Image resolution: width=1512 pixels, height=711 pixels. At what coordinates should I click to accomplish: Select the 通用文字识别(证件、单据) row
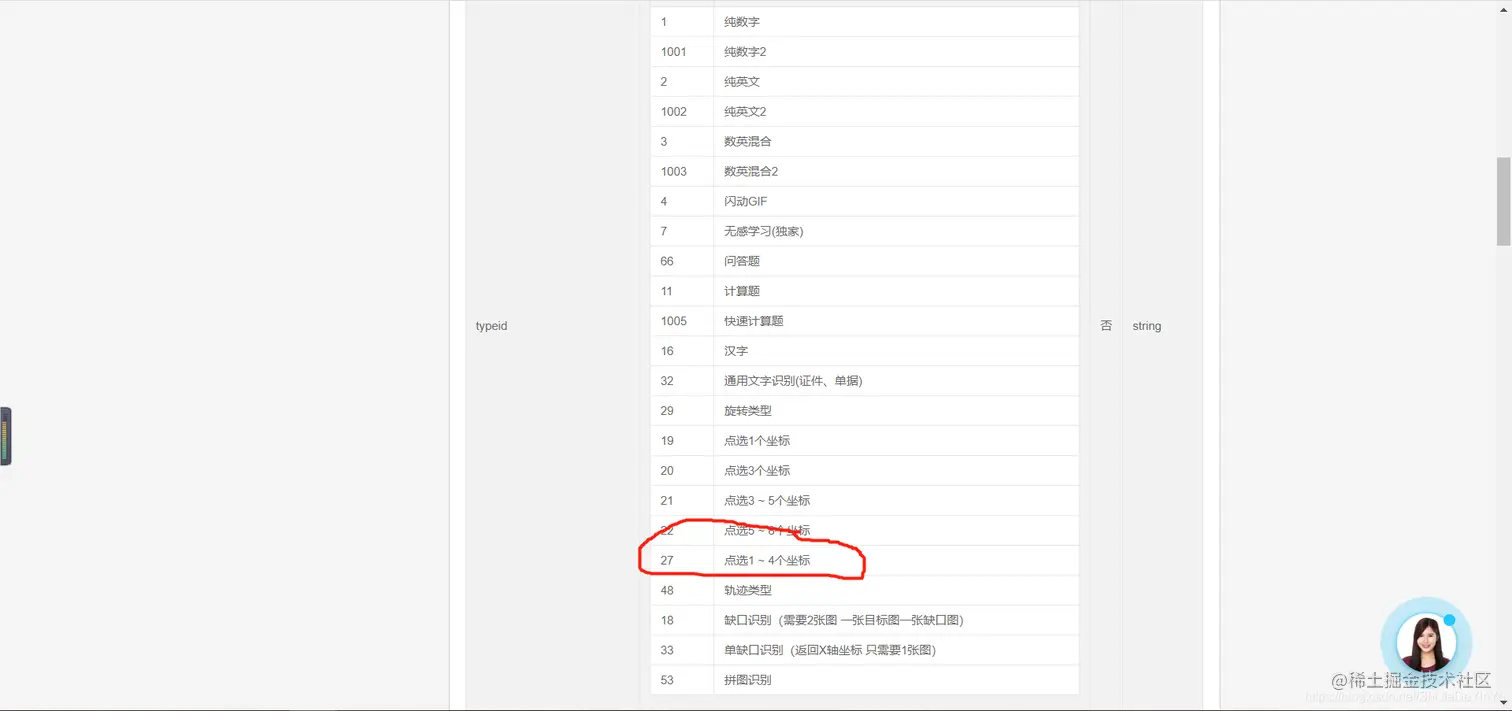(793, 381)
